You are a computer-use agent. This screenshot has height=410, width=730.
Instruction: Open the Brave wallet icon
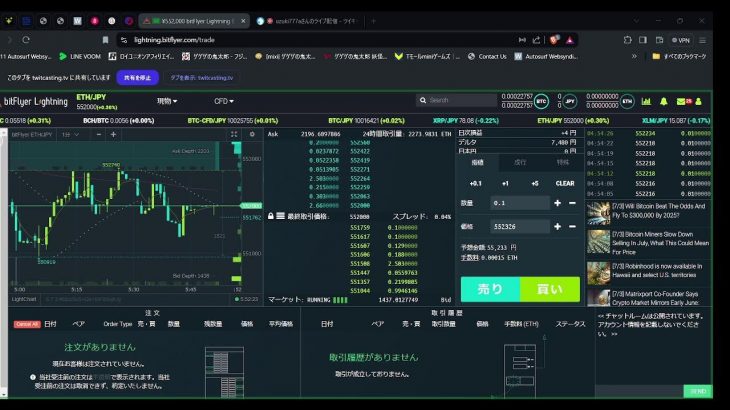(659, 40)
